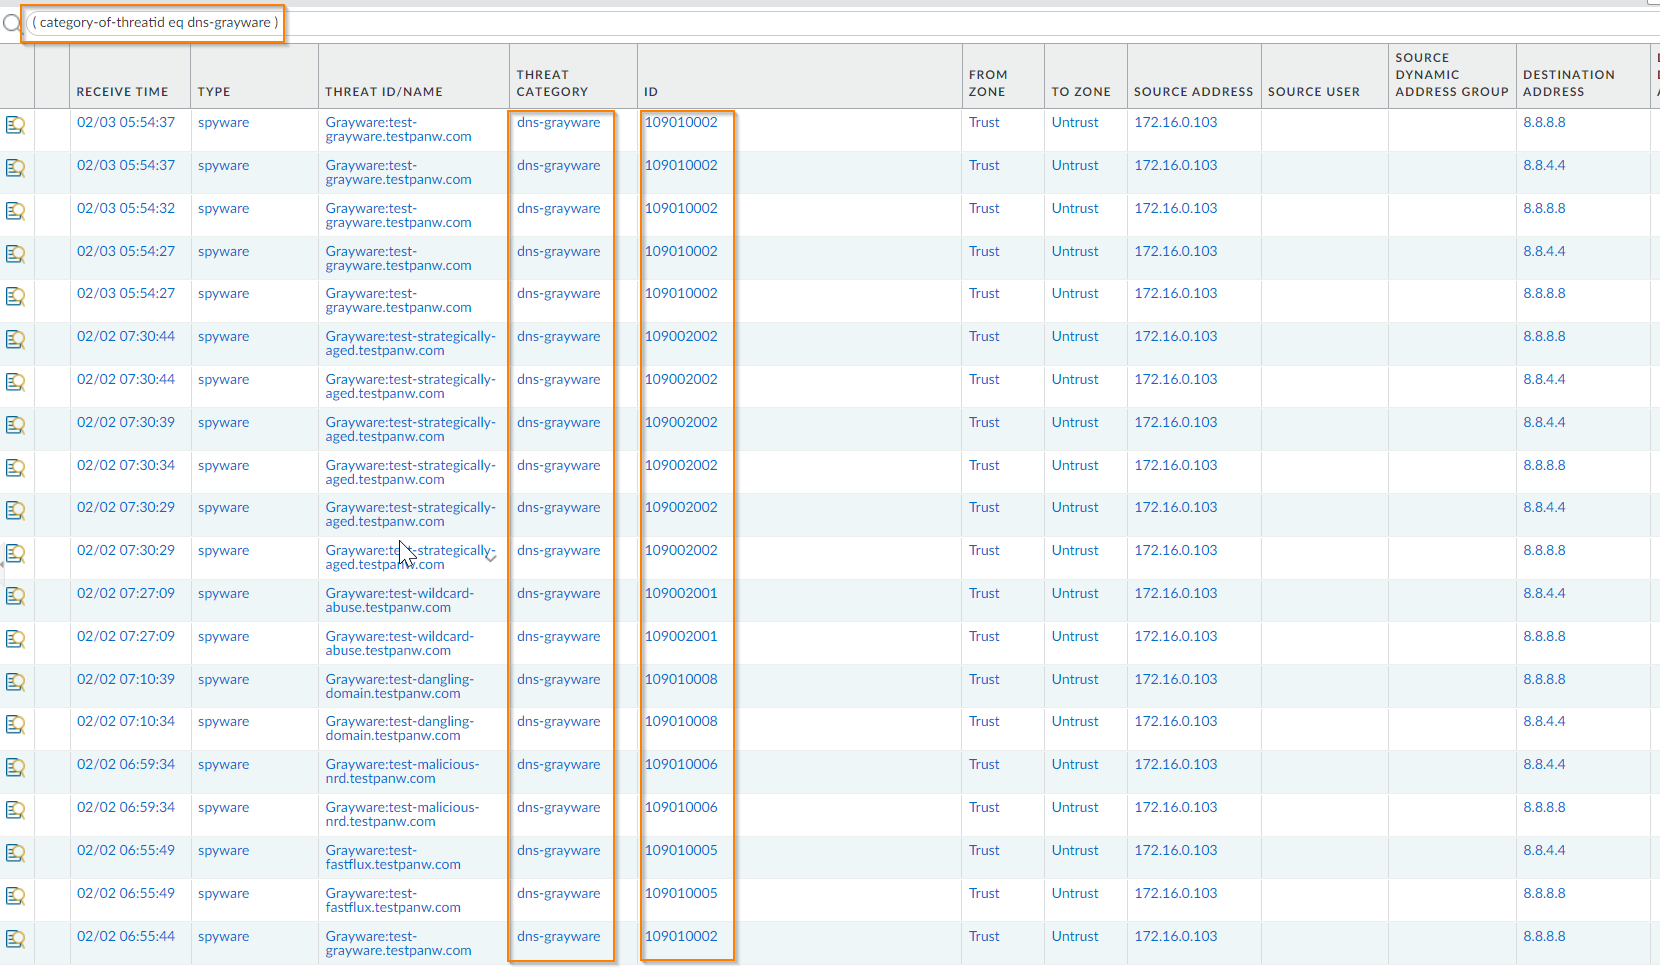Open the Receive Time column header menu
Image resolution: width=1660 pixels, height=972 pixels.
point(122,91)
